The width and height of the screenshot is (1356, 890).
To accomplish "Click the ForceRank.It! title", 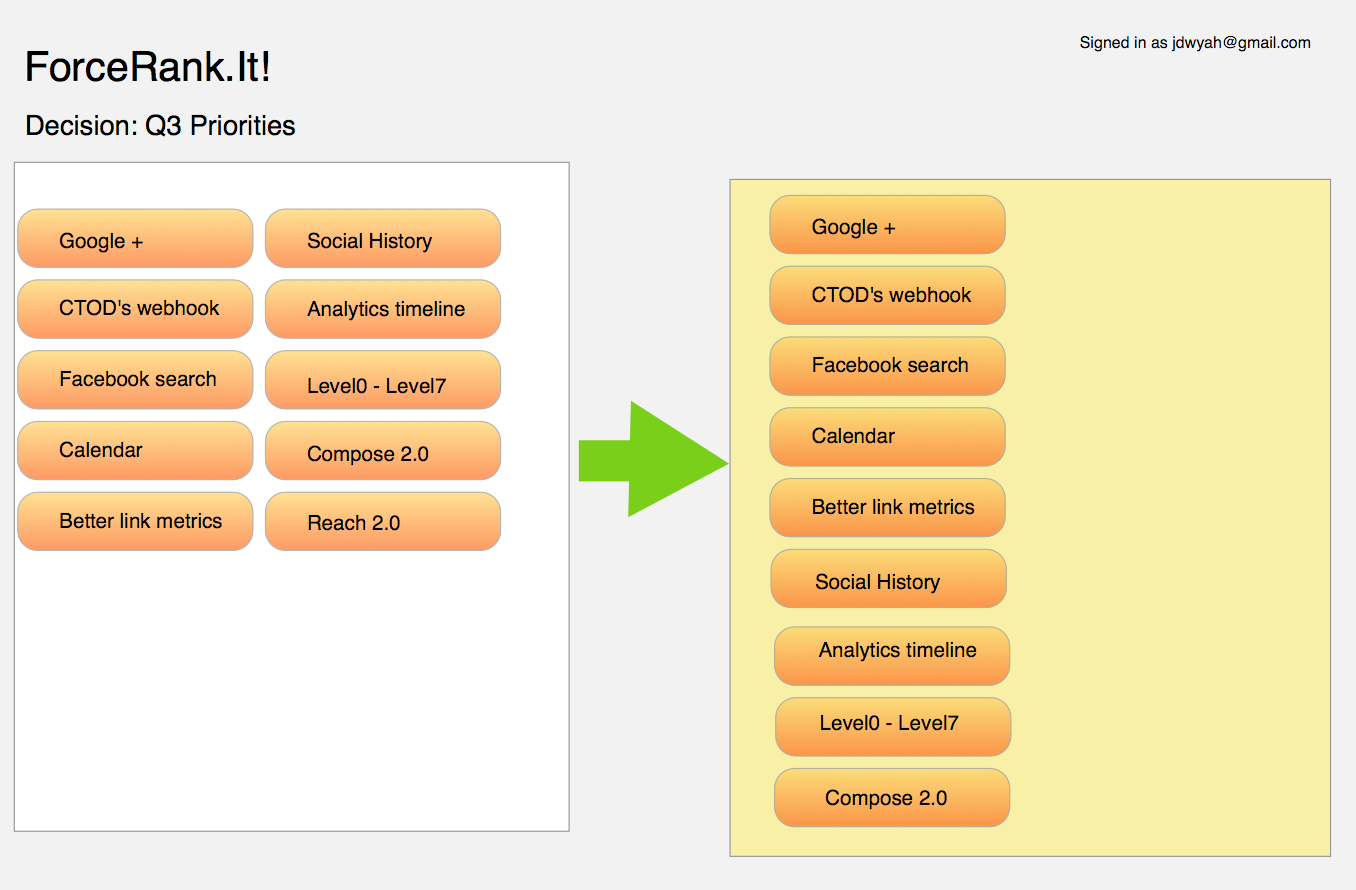I will click(148, 67).
